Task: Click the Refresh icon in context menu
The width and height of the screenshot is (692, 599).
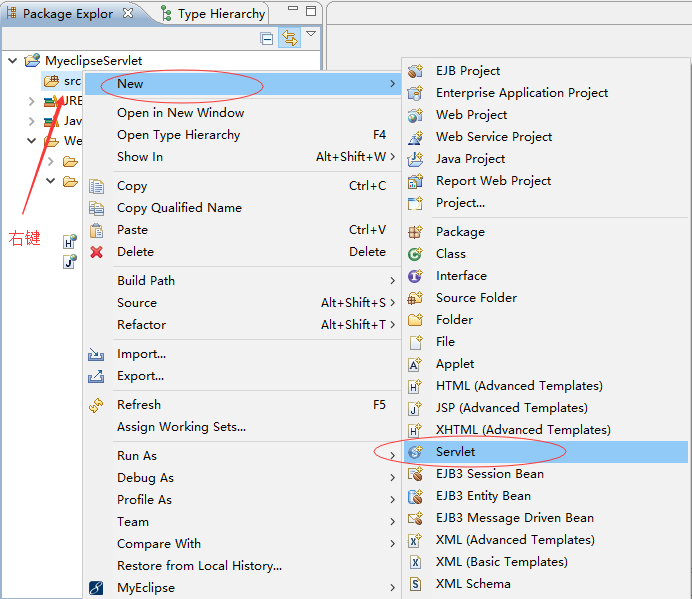Action: coord(97,405)
